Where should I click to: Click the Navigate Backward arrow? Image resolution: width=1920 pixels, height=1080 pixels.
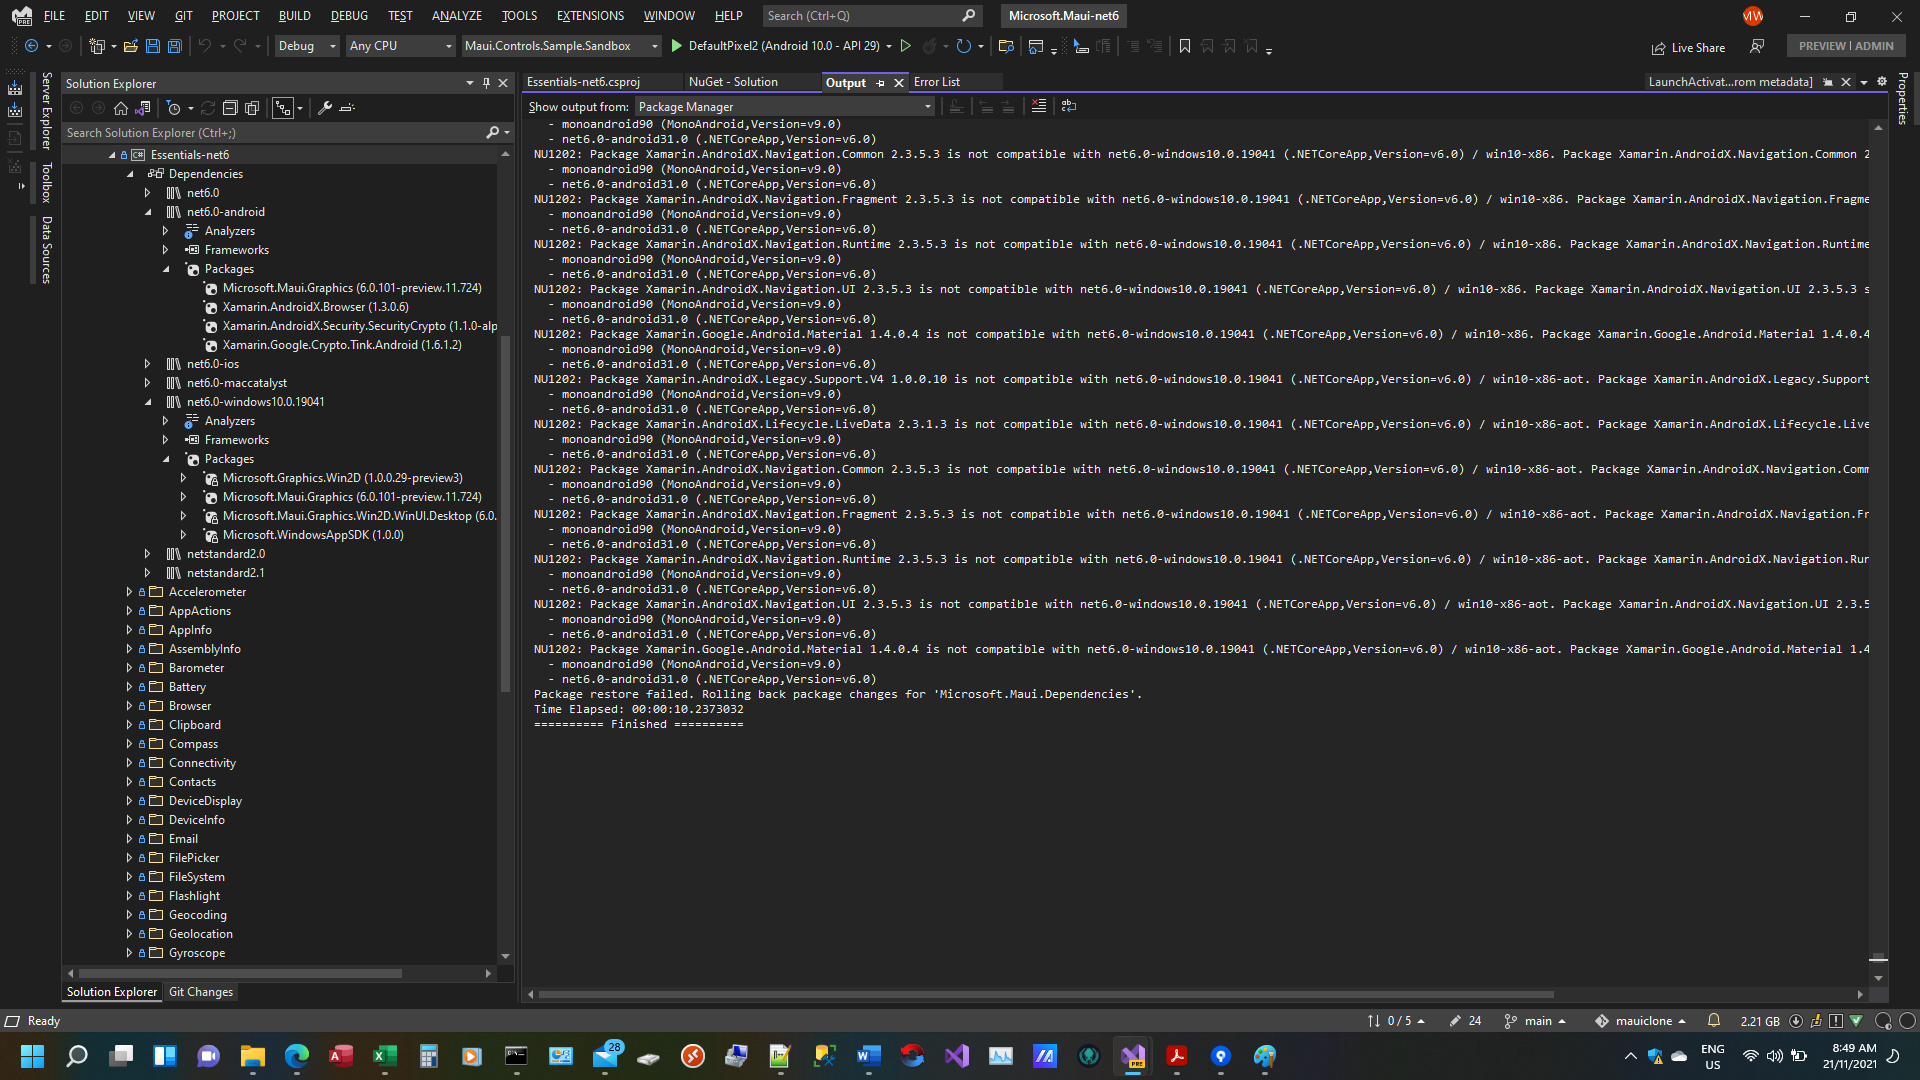(31, 46)
